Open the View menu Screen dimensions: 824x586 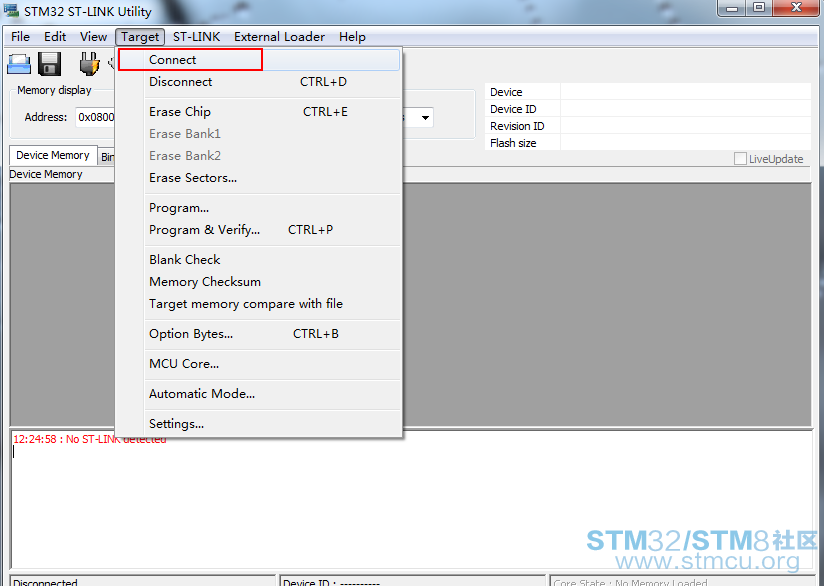point(93,37)
